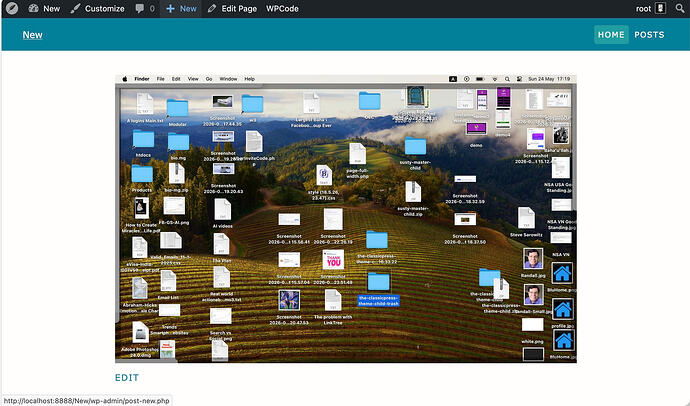Select the highlighted the-classicpress-theme-child-trash folder
Viewport: 690px width, 406px height.
click(x=378, y=282)
